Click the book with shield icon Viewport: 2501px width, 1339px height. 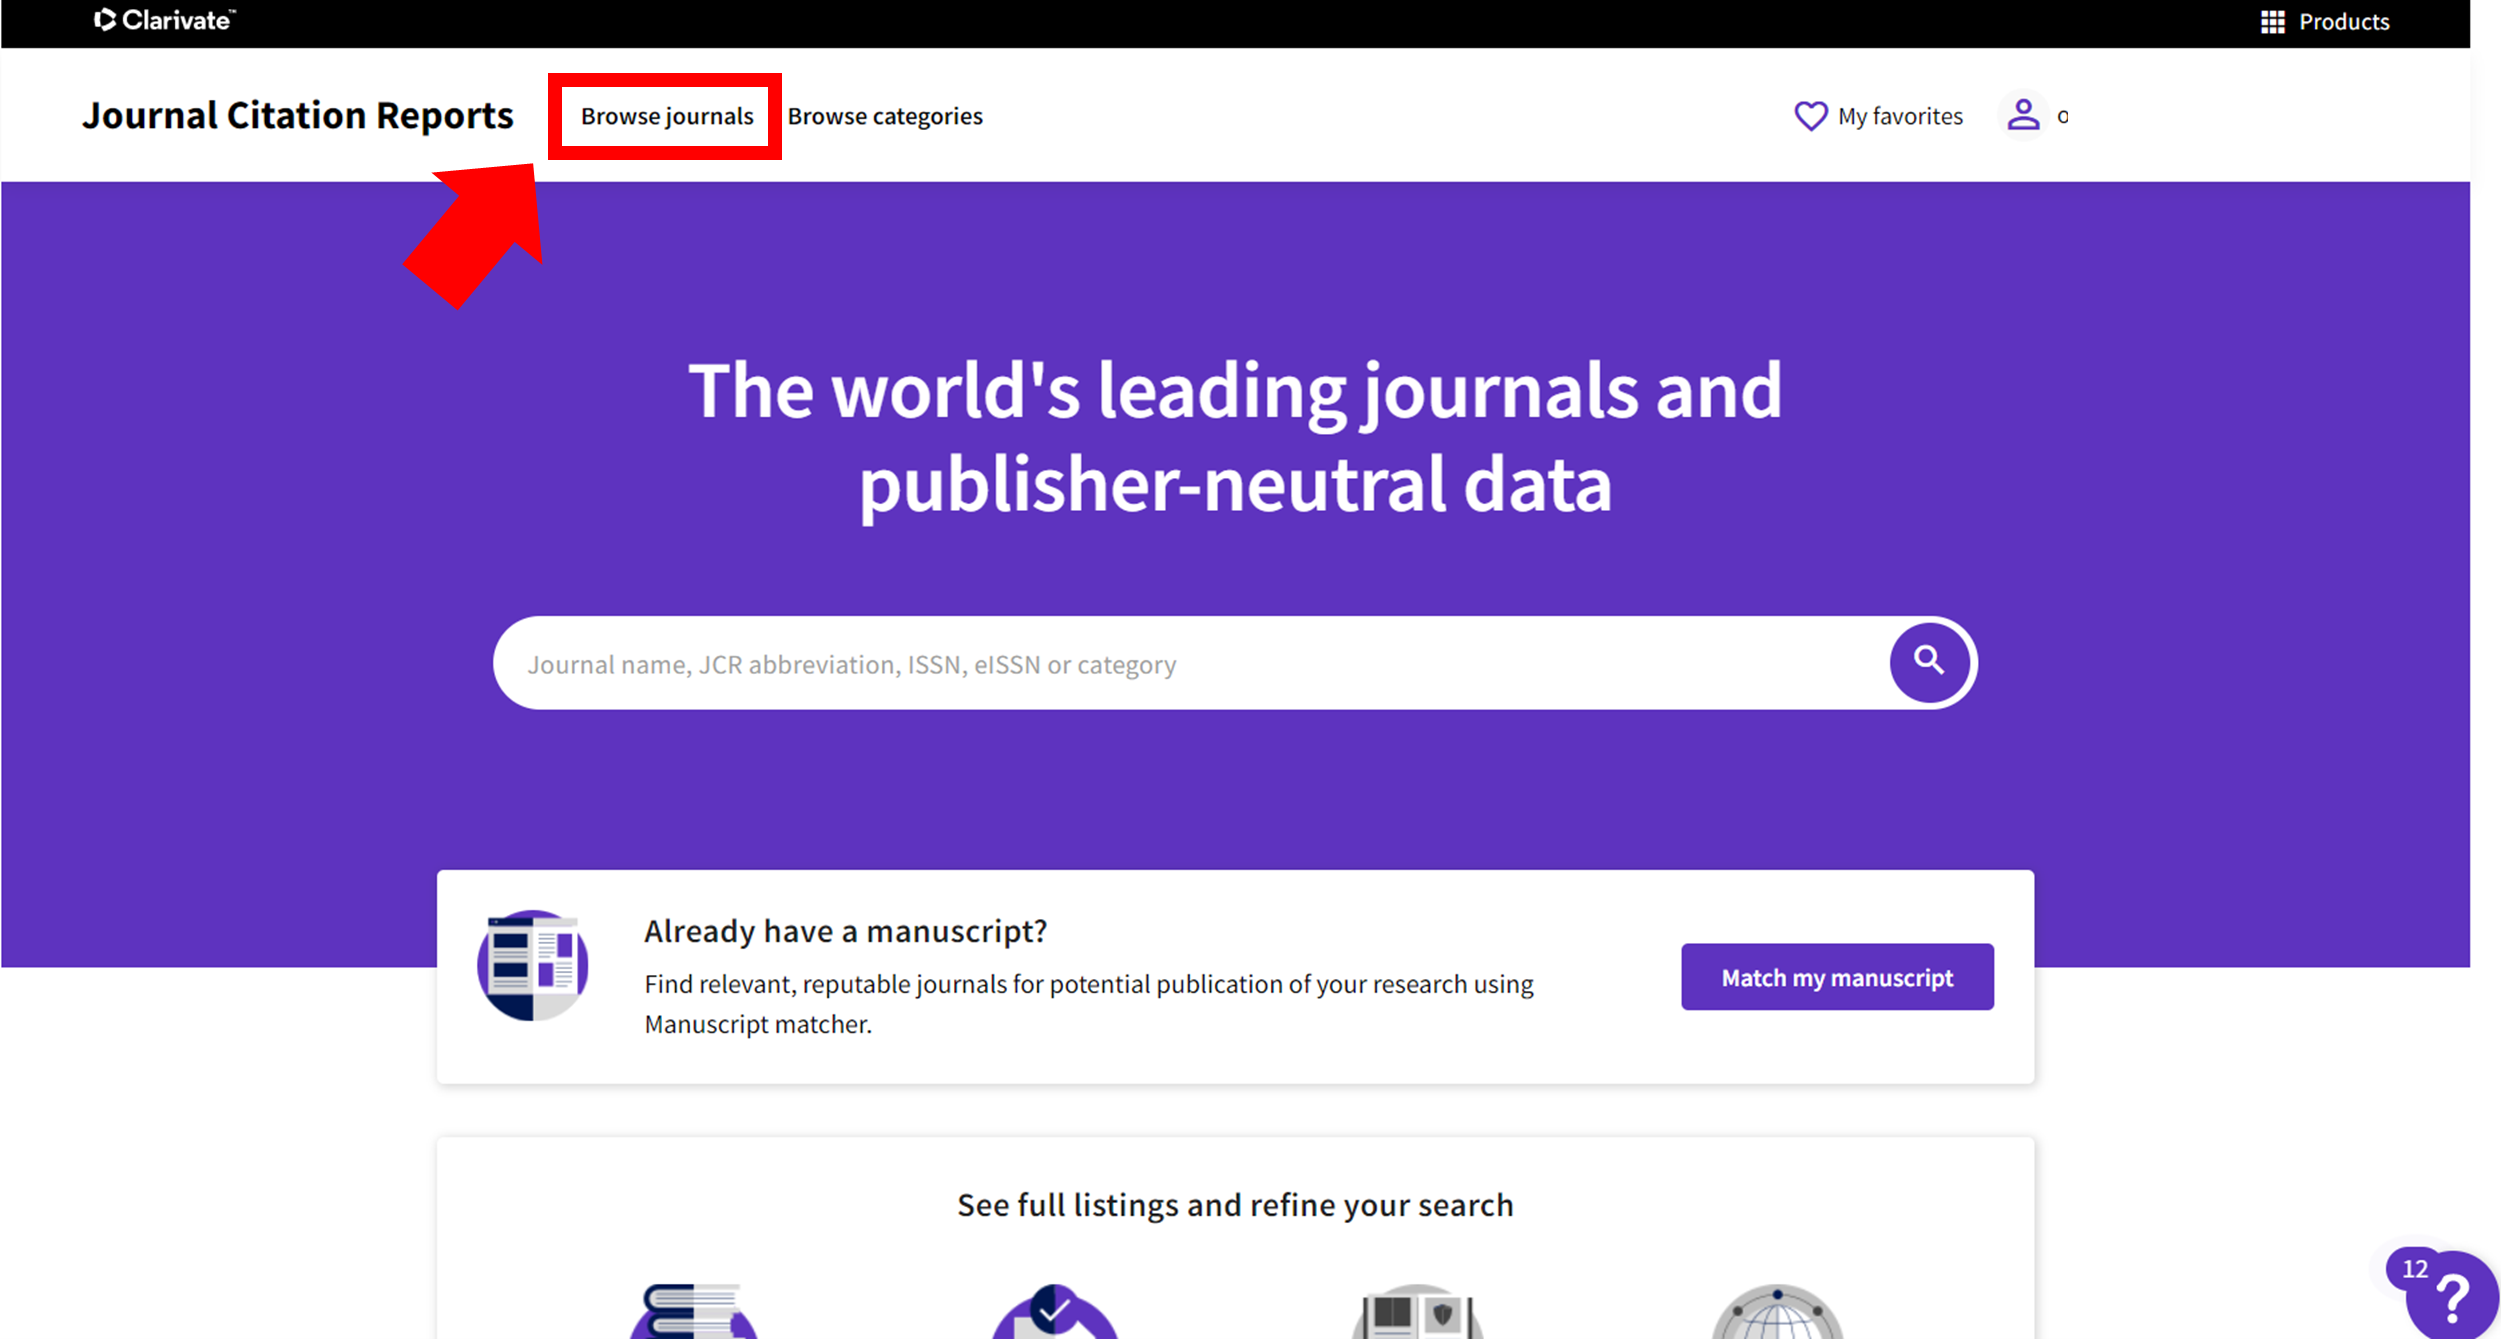1416,1311
